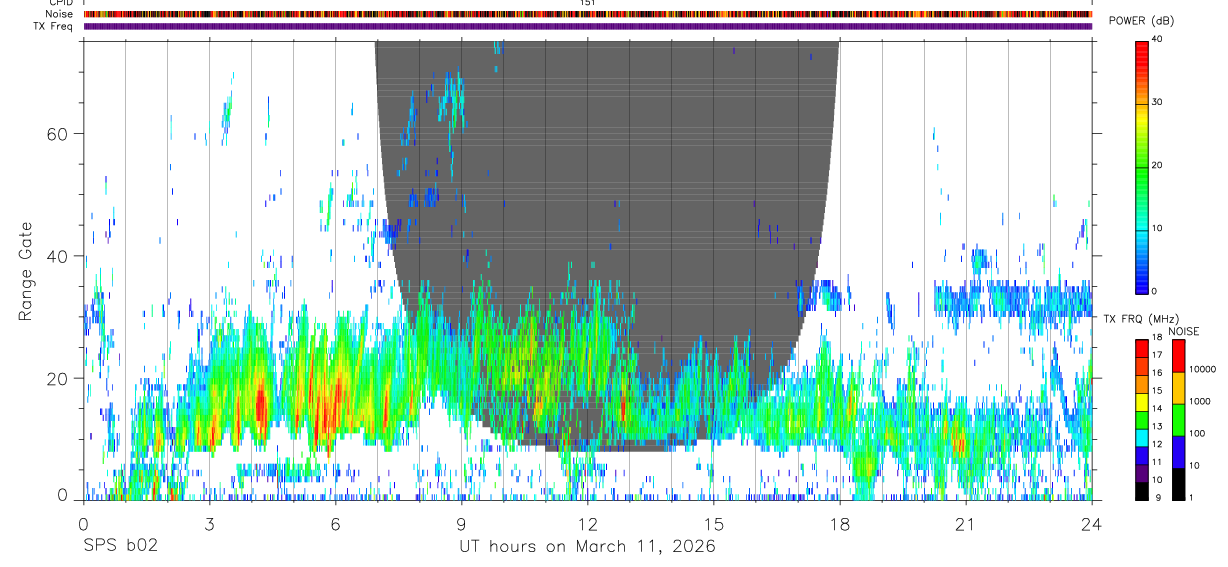
Task: Click the NOISE legend title near the color scale
Action: 1184,332
